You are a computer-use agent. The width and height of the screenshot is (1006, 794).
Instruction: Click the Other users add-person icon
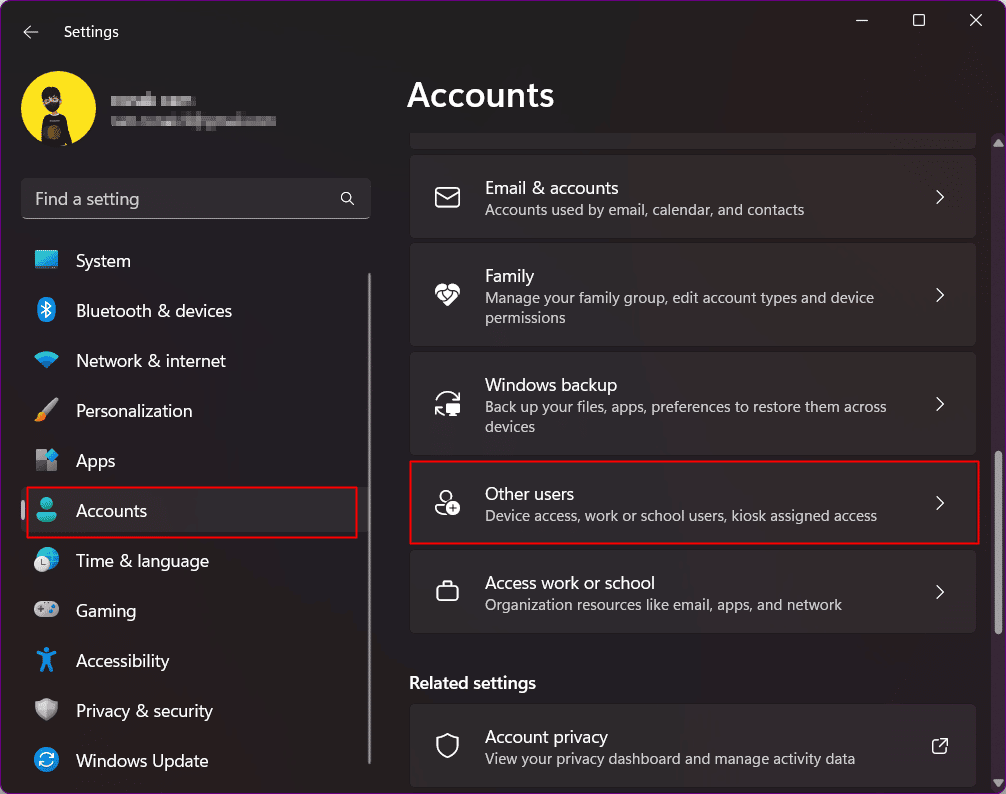tap(447, 503)
